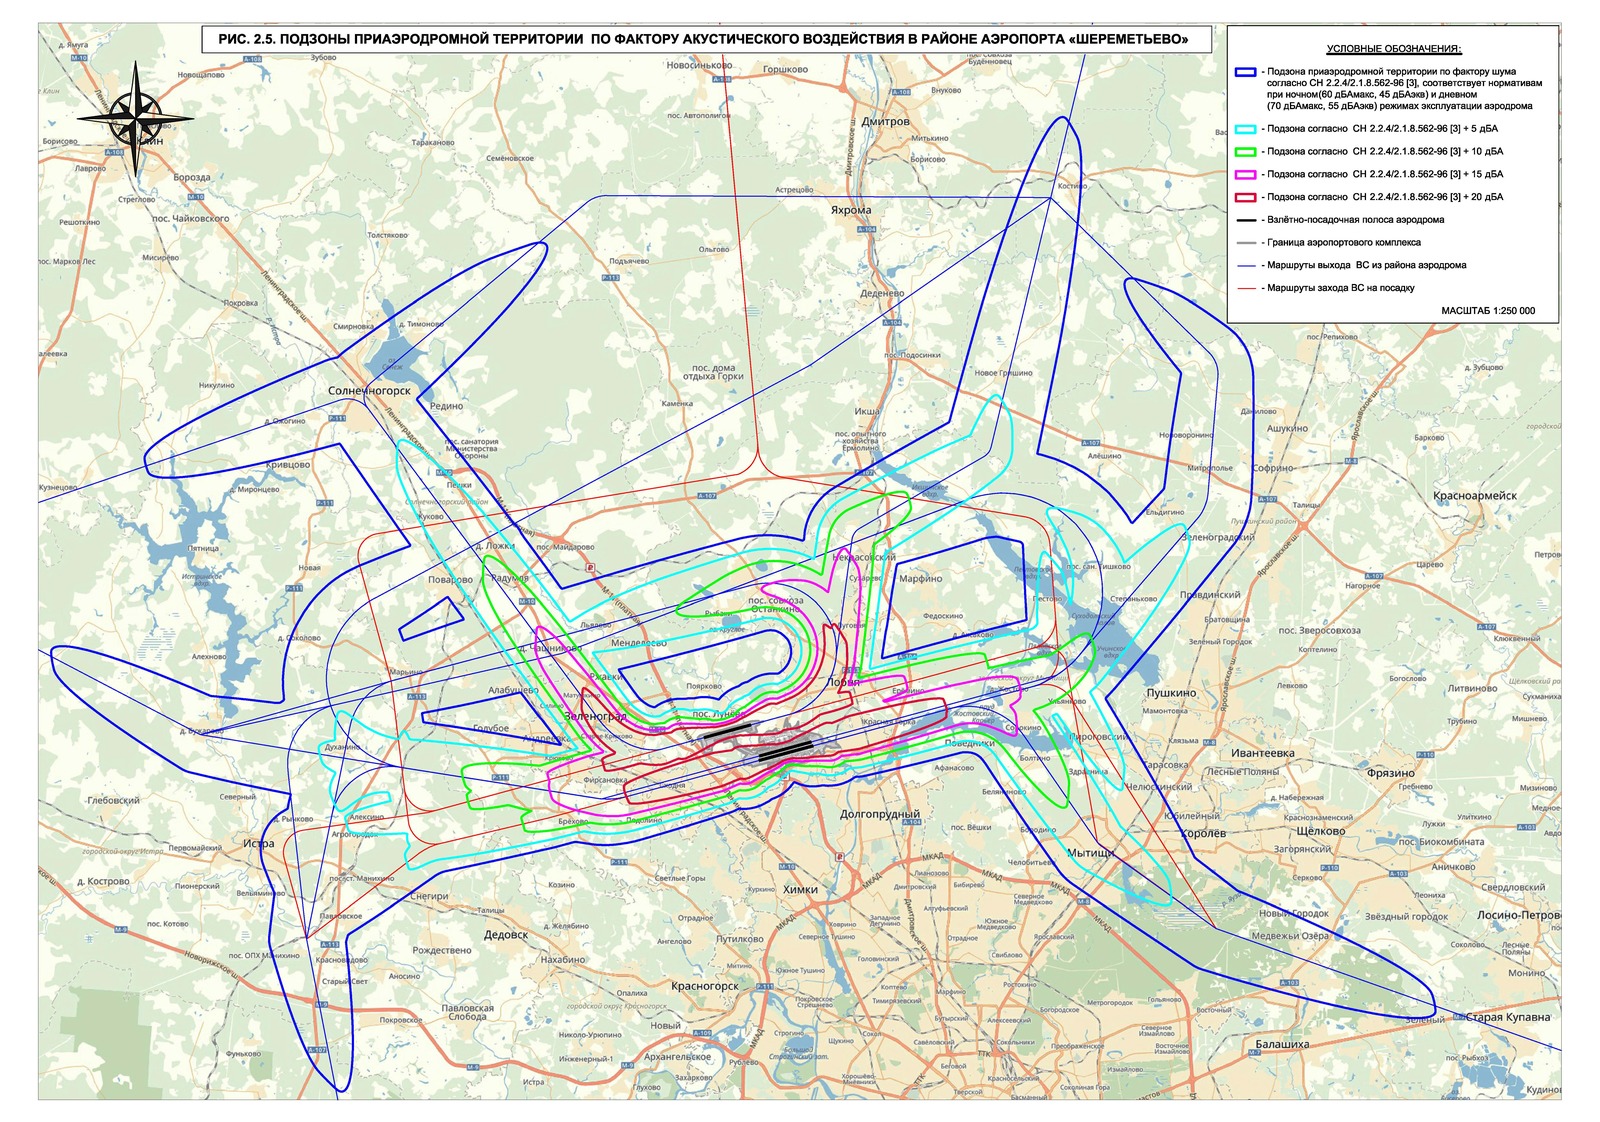Viewport: 1600px width, 1122px height.
Task: Click the Долгопрудный city label
Action: tap(879, 815)
